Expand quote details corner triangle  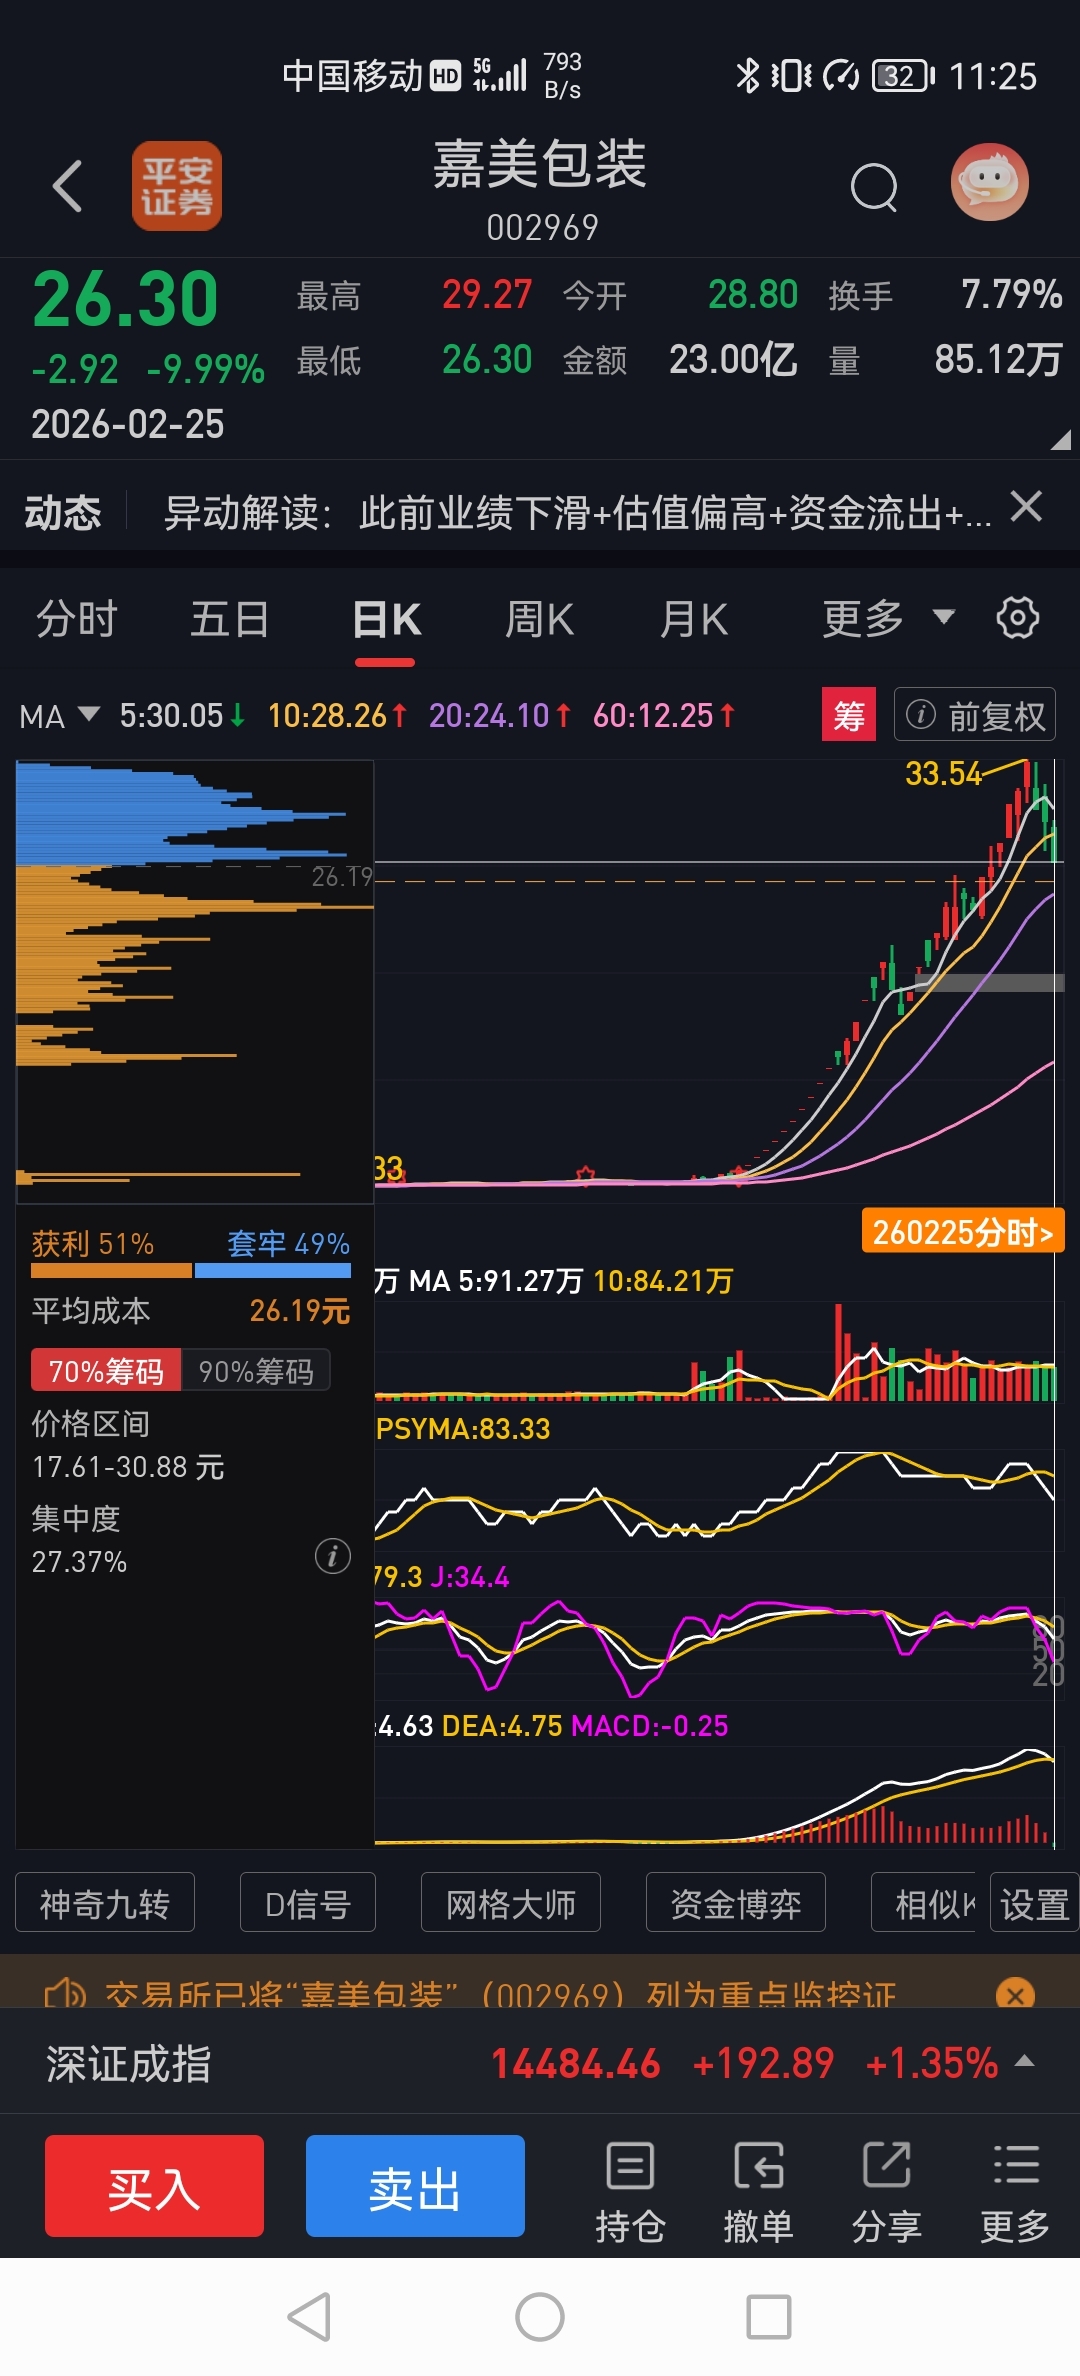pos(1060,439)
